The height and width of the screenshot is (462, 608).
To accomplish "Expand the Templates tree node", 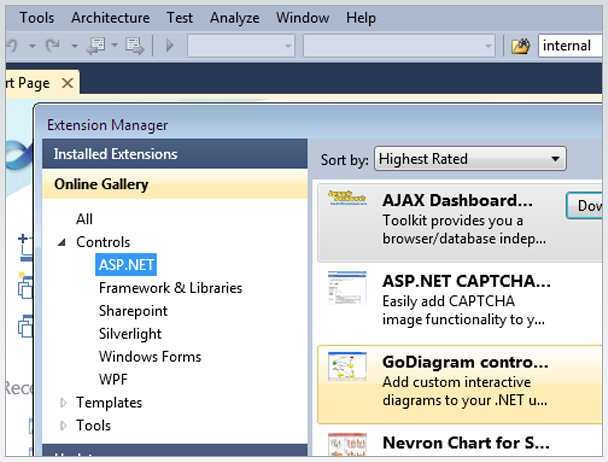I will click(64, 403).
